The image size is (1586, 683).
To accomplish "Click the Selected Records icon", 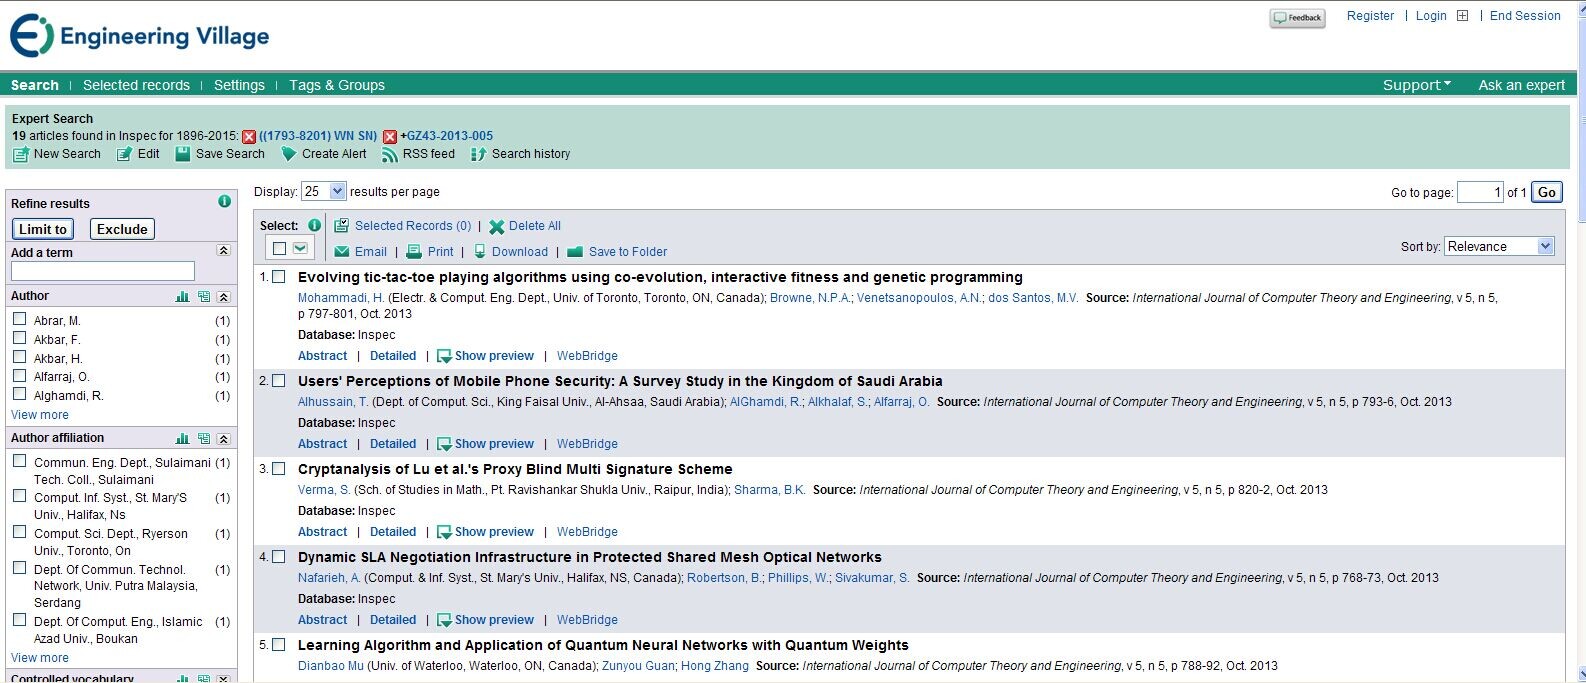I will [x=342, y=226].
